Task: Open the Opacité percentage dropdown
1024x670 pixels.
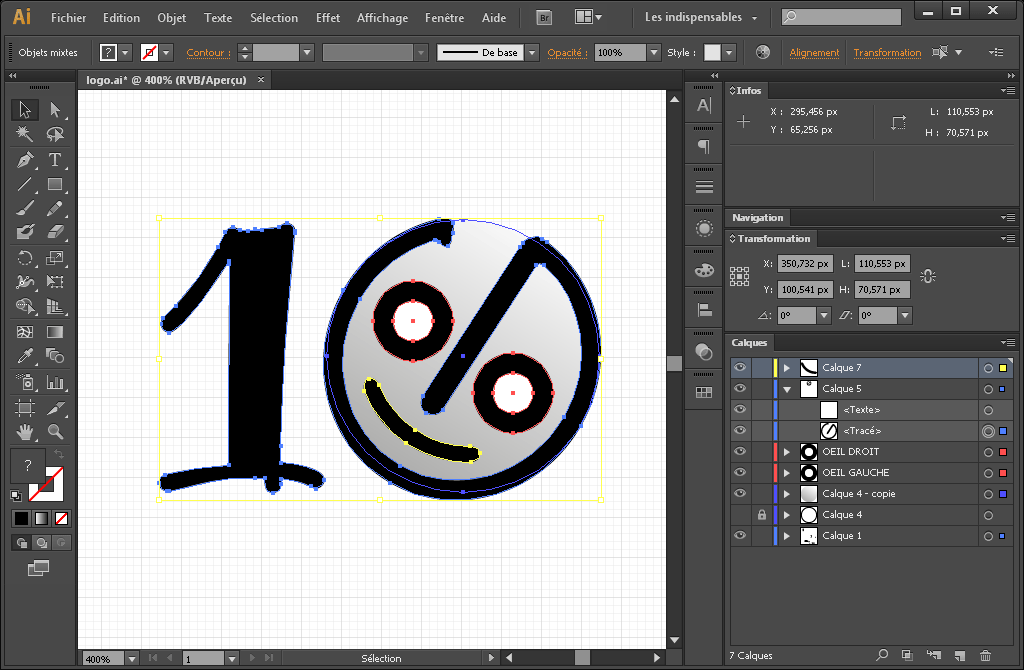Action: point(654,53)
